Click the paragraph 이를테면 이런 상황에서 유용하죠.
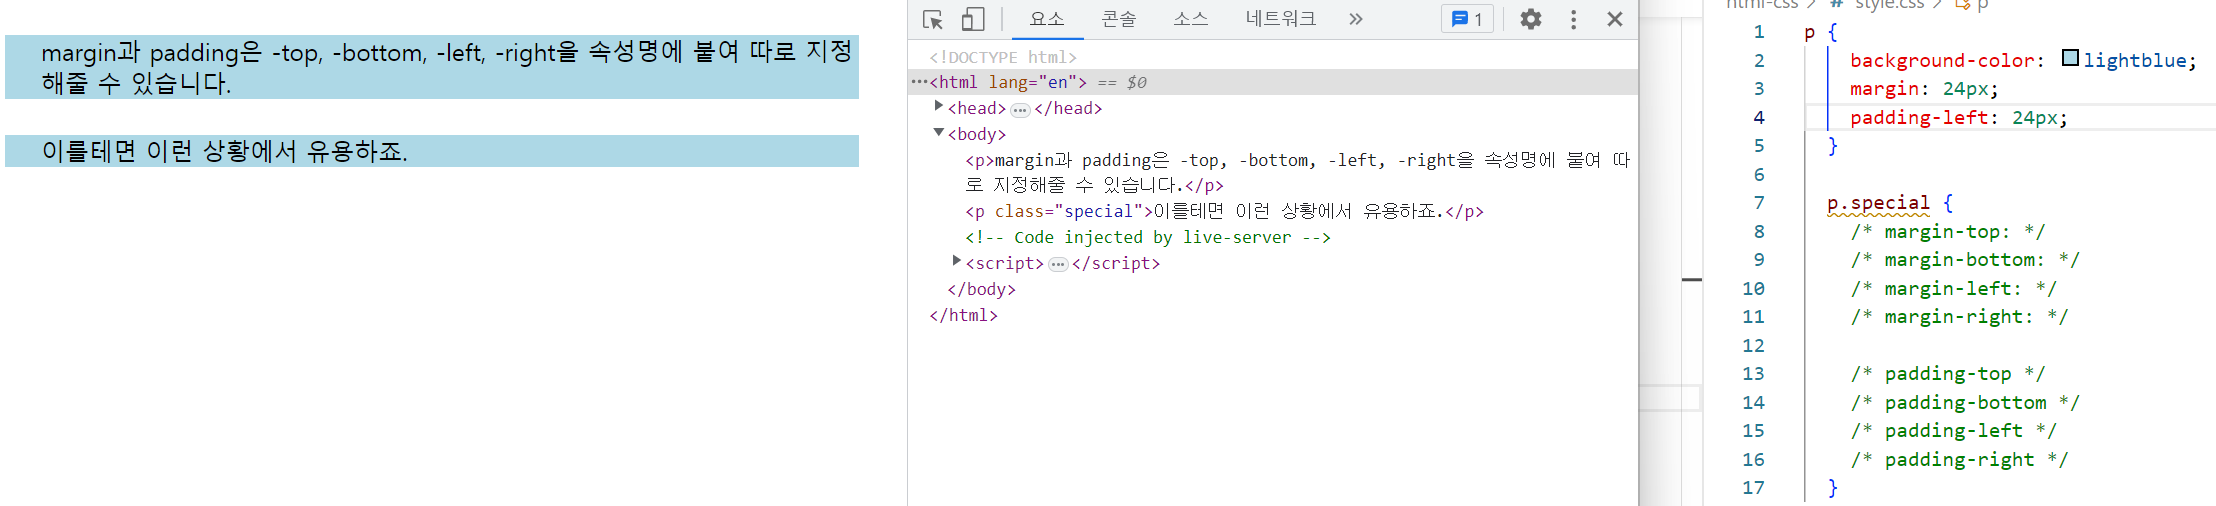 [x=432, y=151]
